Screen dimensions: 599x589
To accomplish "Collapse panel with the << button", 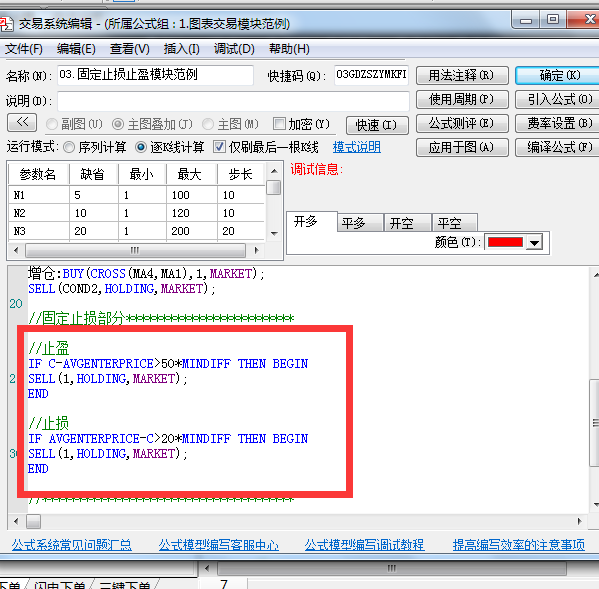I will point(22,123).
